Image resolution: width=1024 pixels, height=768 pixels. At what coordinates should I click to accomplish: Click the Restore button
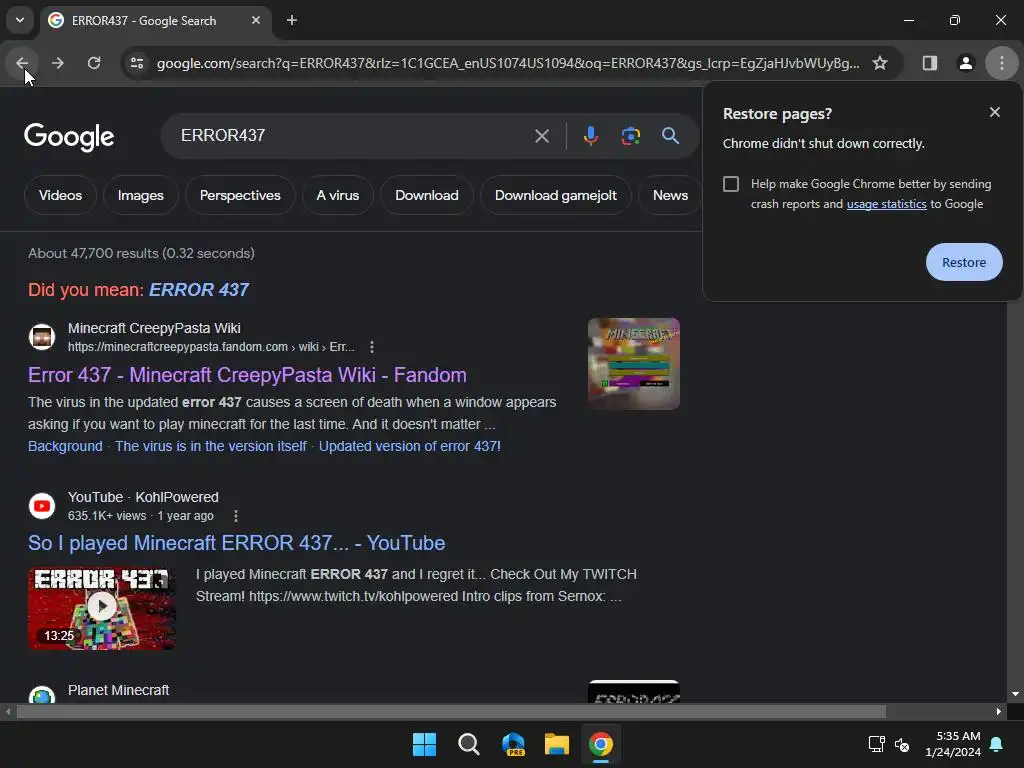[x=964, y=262]
